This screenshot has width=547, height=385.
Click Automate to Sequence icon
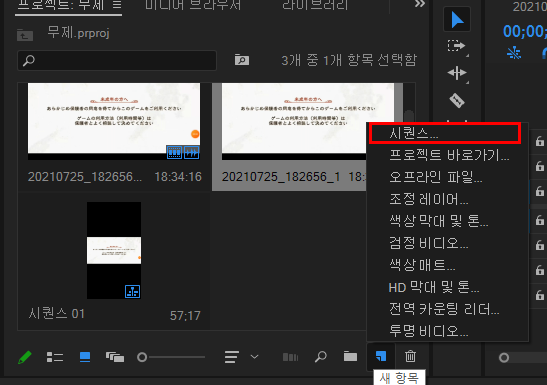tap(290, 357)
